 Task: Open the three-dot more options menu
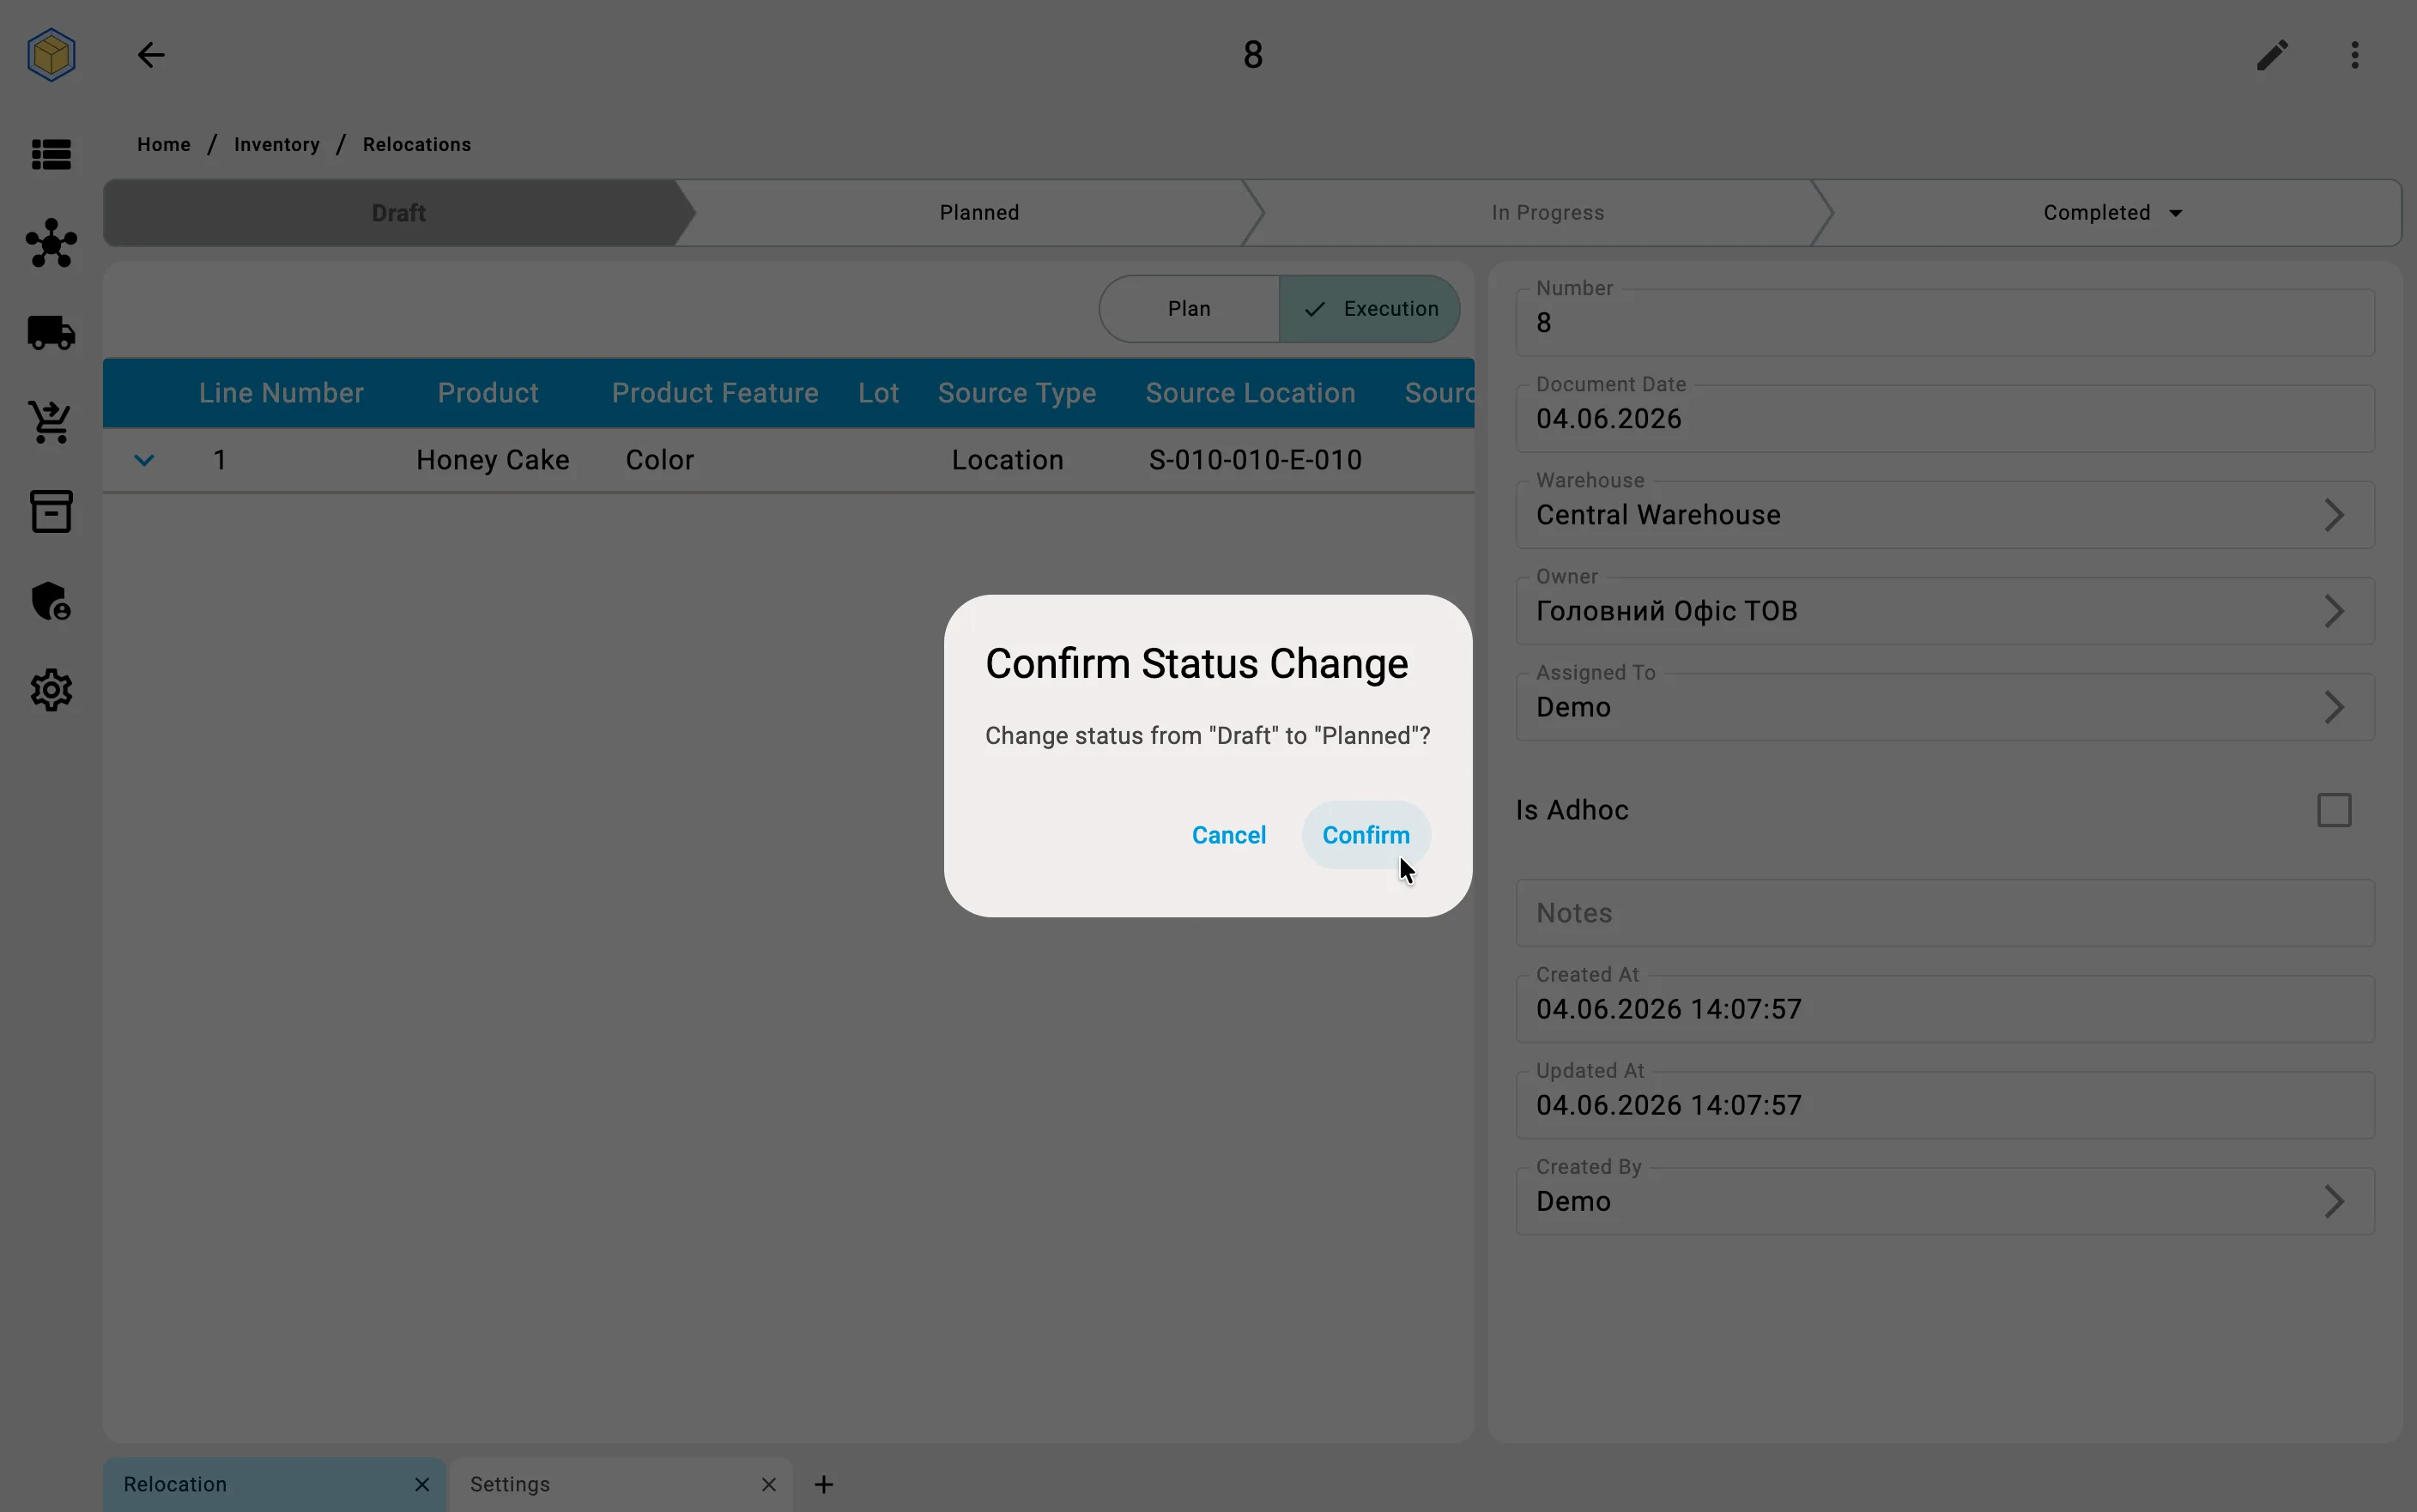pyautogui.click(x=2355, y=55)
